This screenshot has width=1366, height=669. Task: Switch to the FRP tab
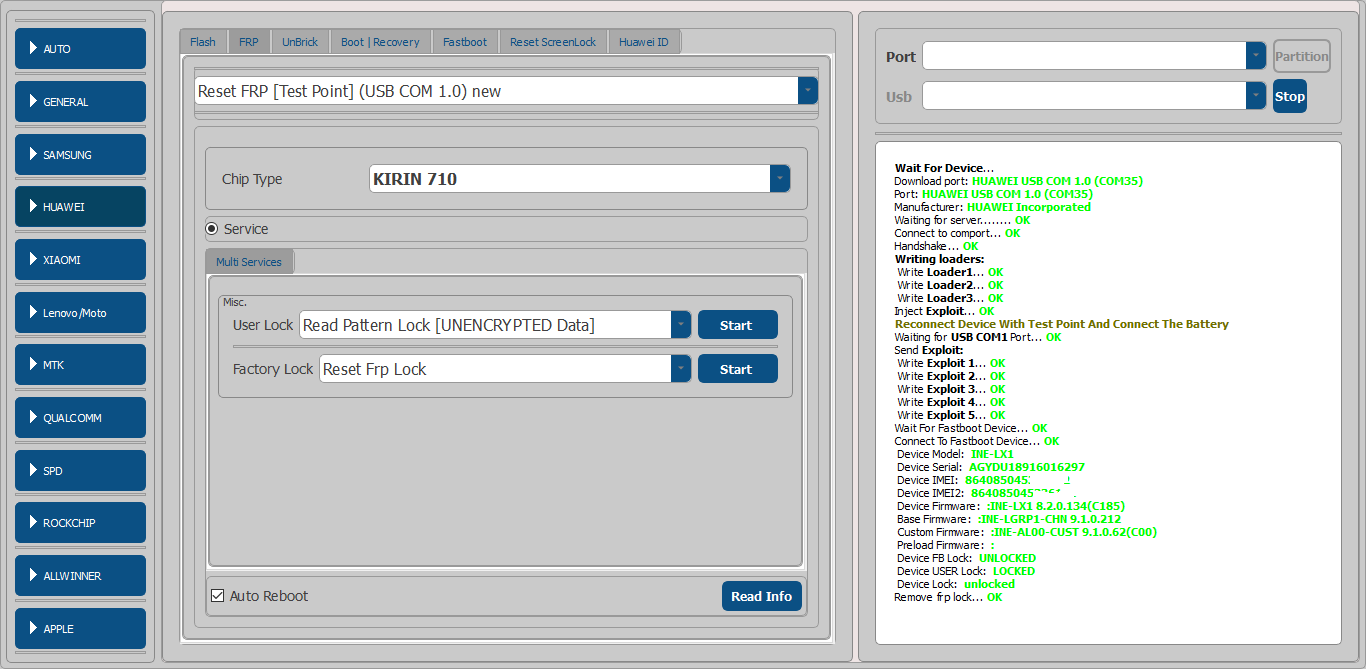249,42
